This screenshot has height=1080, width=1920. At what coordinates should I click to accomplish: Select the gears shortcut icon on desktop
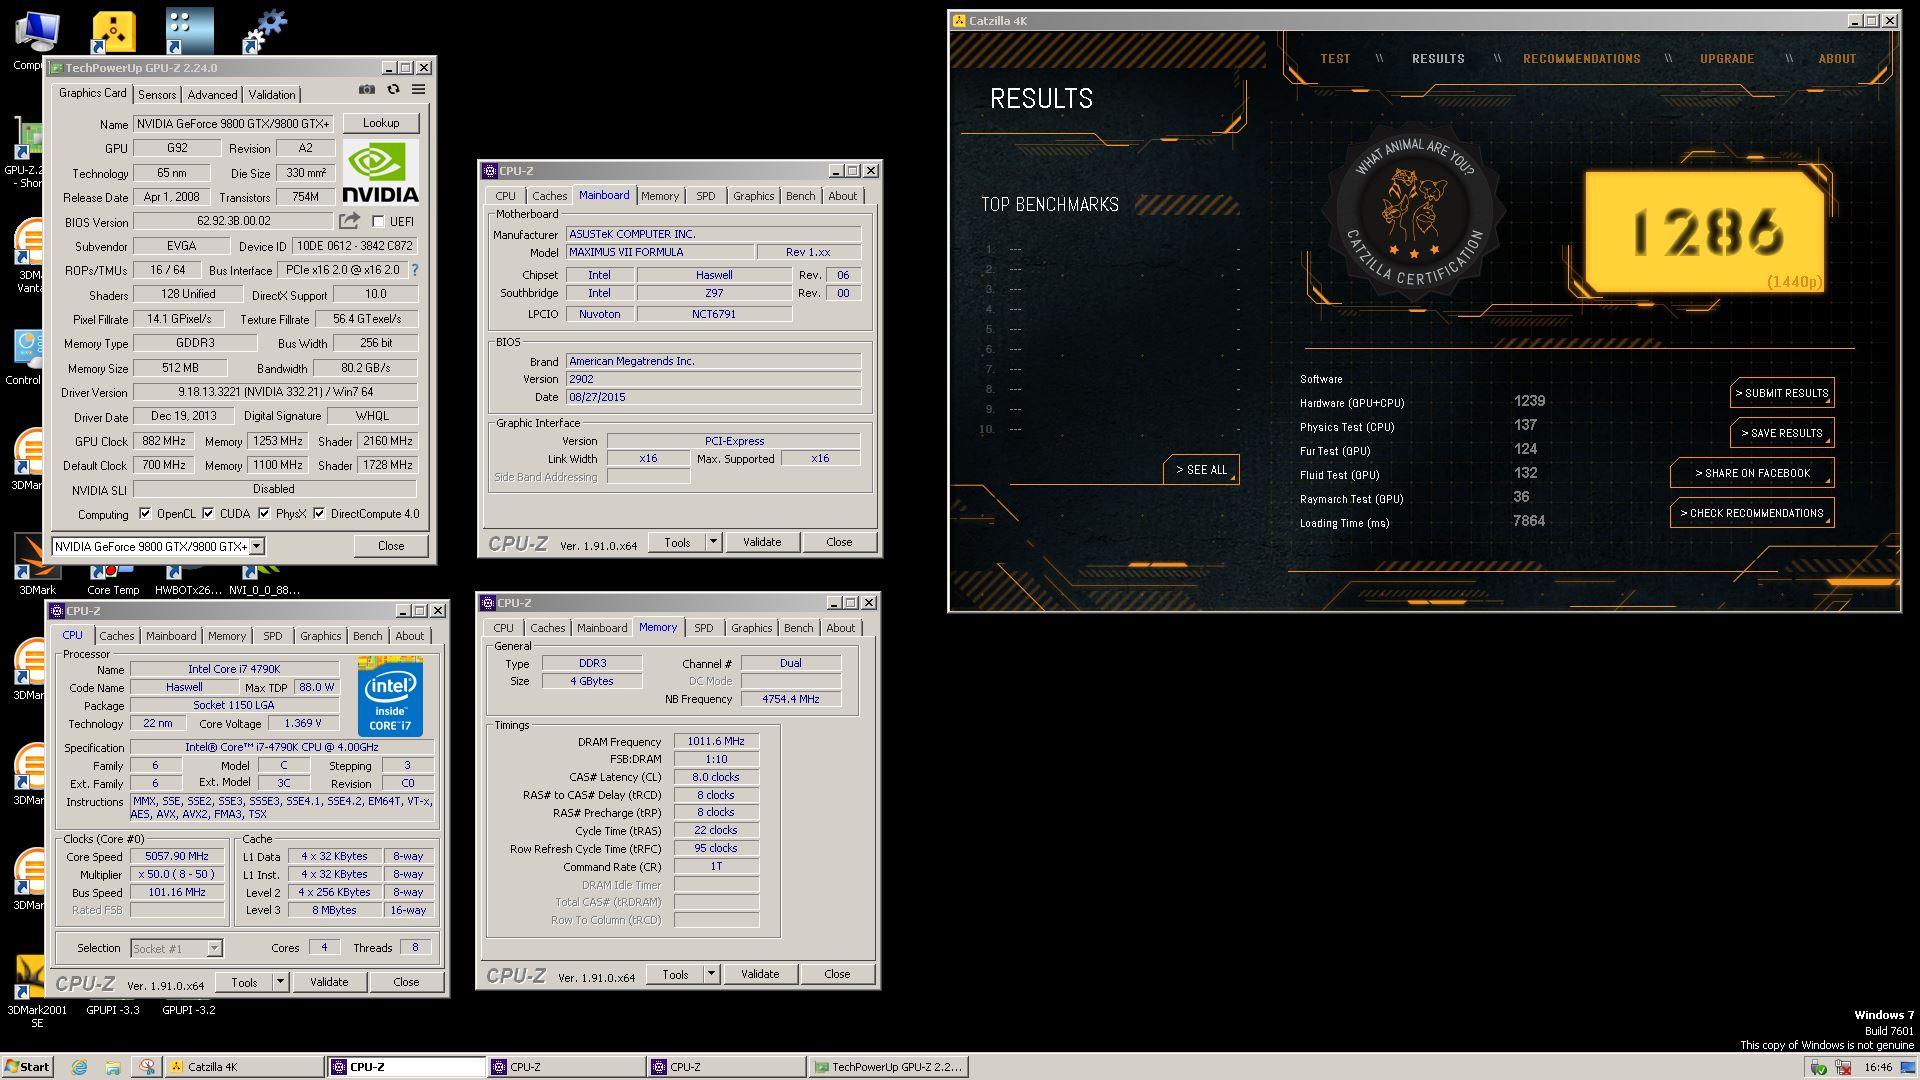pos(264,32)
